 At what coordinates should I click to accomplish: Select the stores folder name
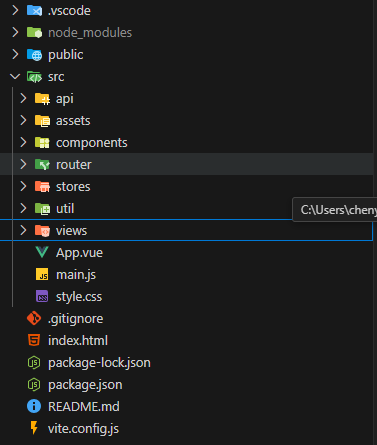click(x=73, y=187)
